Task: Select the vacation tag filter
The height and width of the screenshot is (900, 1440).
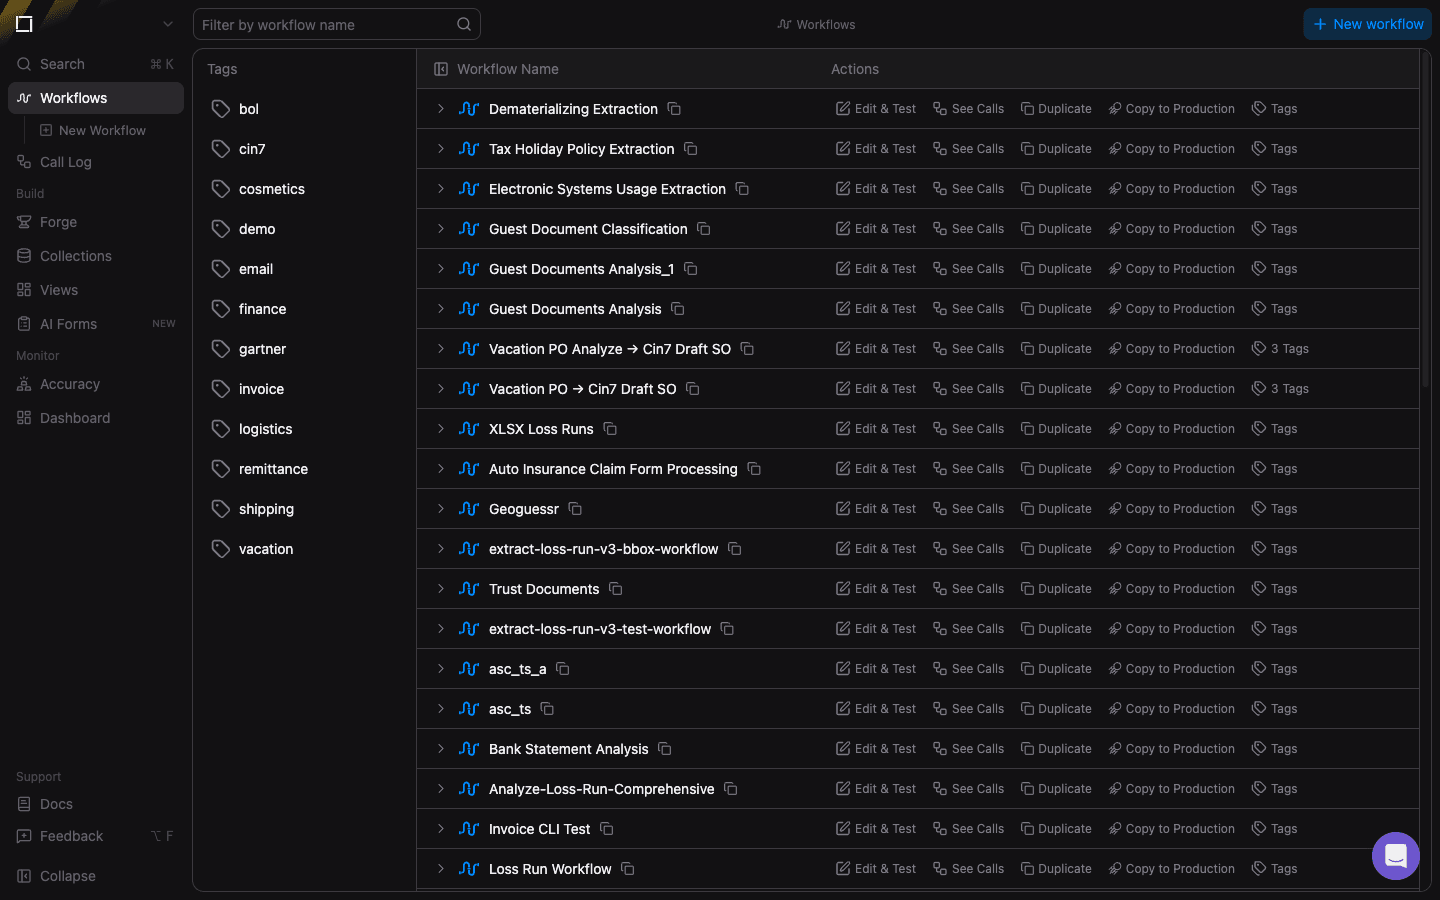Action: pos(266,549)
